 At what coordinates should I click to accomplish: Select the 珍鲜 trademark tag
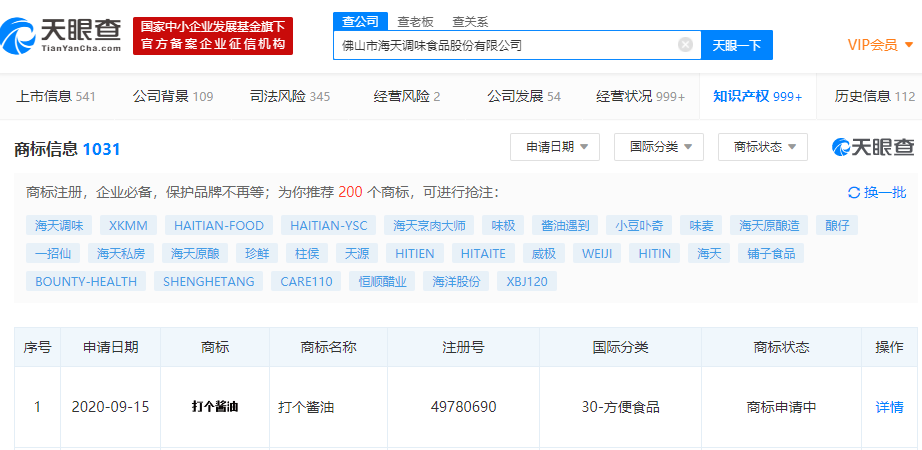click(x=257, y=254)
